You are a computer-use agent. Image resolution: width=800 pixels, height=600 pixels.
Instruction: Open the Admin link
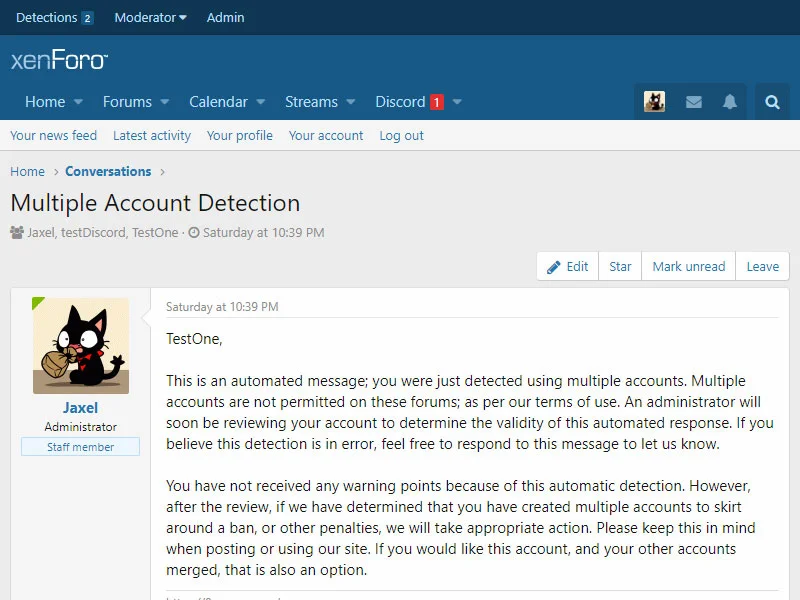[225, 17]
